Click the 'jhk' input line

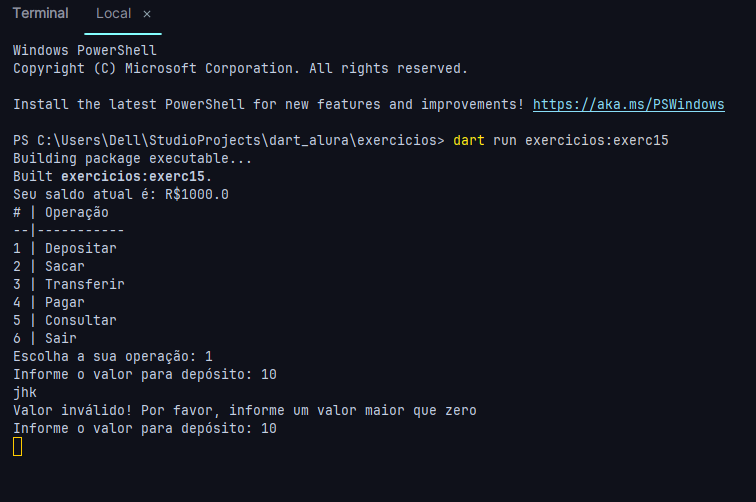coord(25,392)
